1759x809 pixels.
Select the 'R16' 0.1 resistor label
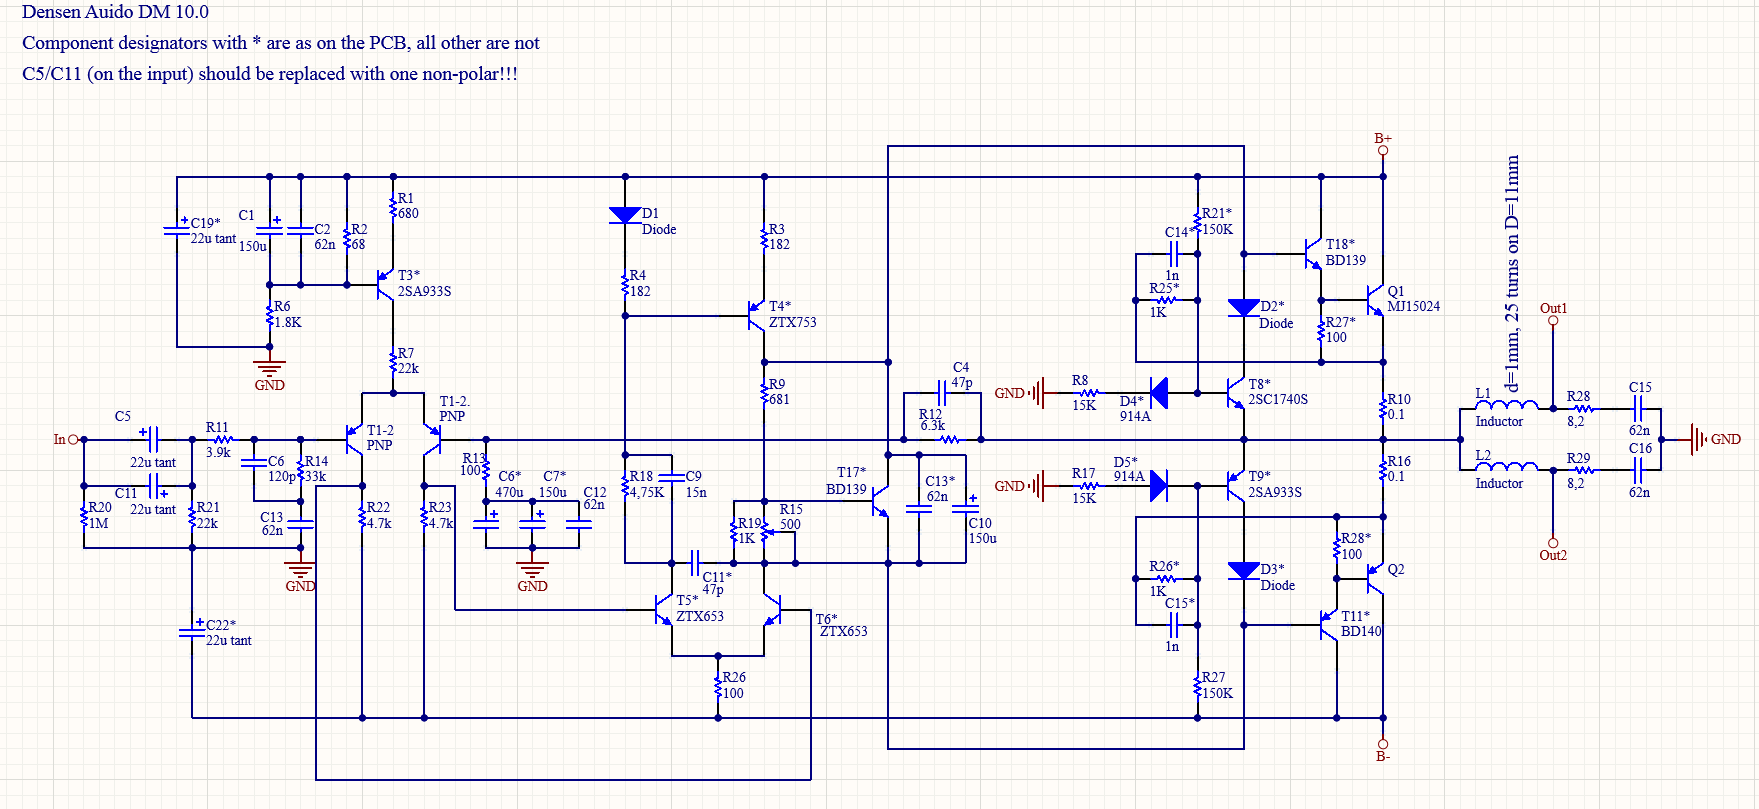pyautogui.click(x=1399, y=461)
